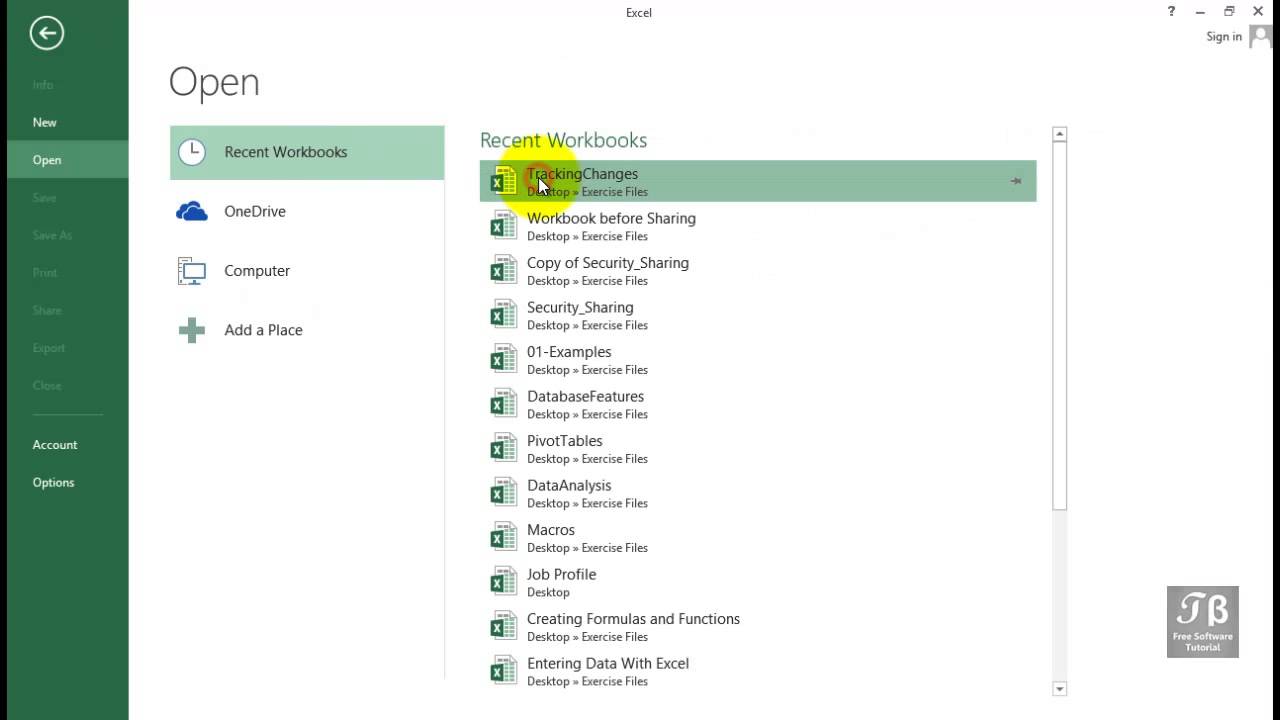Pin TrackingChanges to the recent list
Viewport: 1280px width, 720px height.
tap(1015, 181)
